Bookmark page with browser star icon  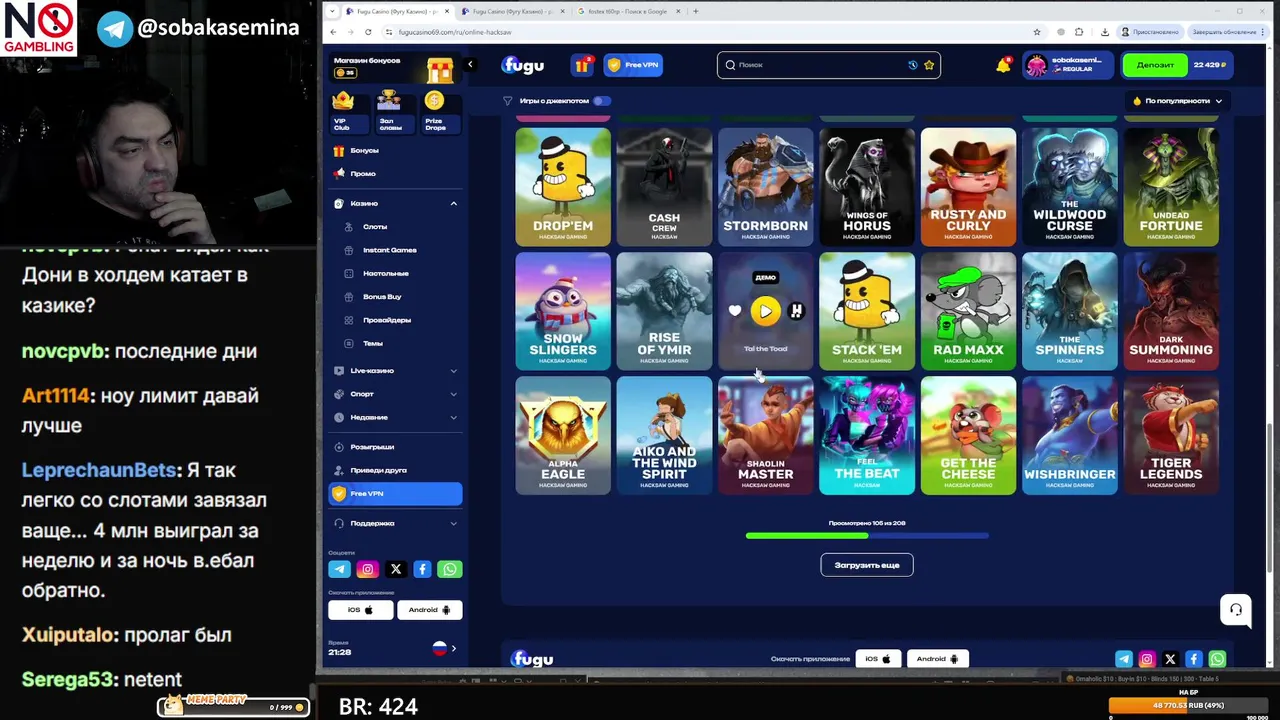click(x=1037, y=32)
